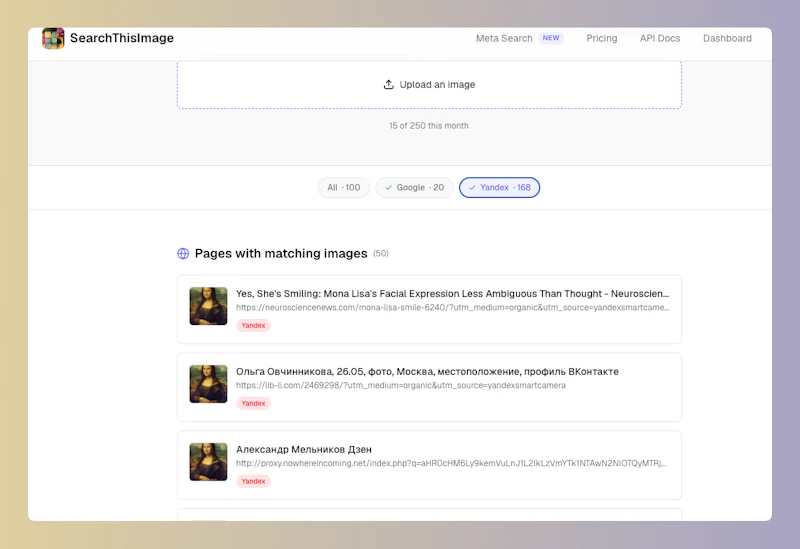The width and height of the screenshot is (800, 549).
Task: Open the Dashboard page
Action: point(727,38)
